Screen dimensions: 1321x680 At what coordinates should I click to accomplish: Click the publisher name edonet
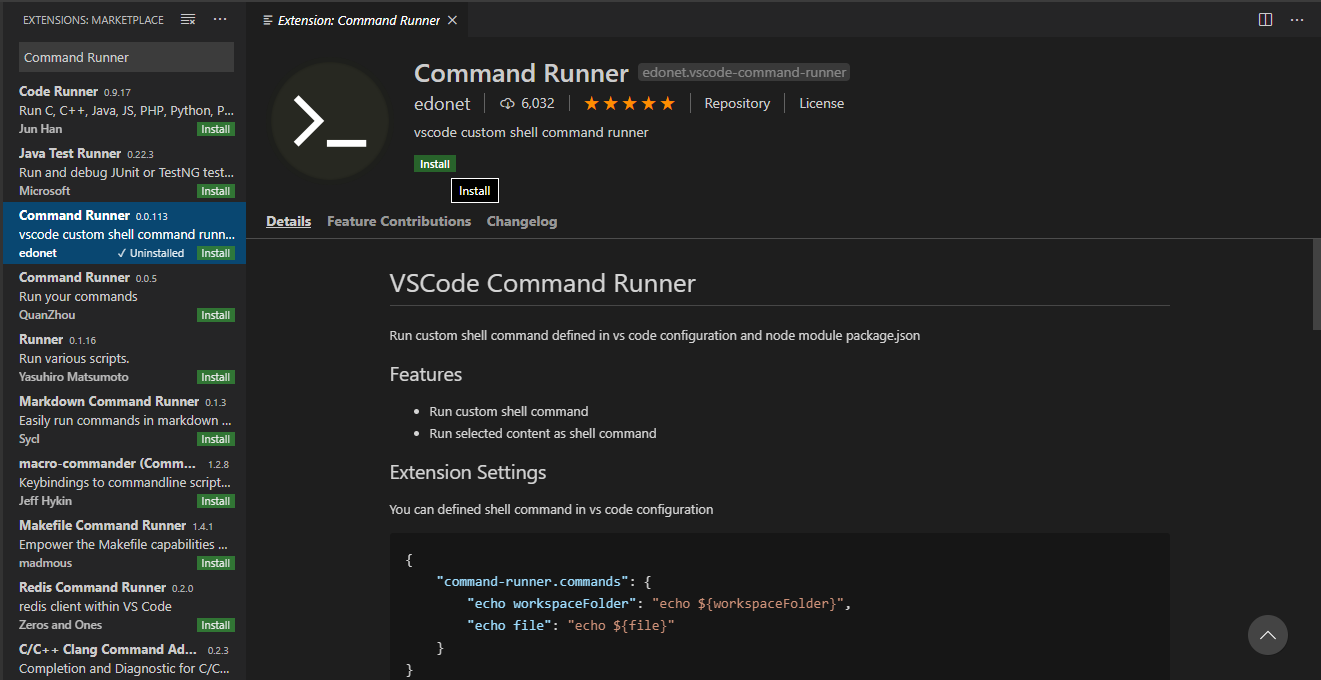[x=442, y=103]
